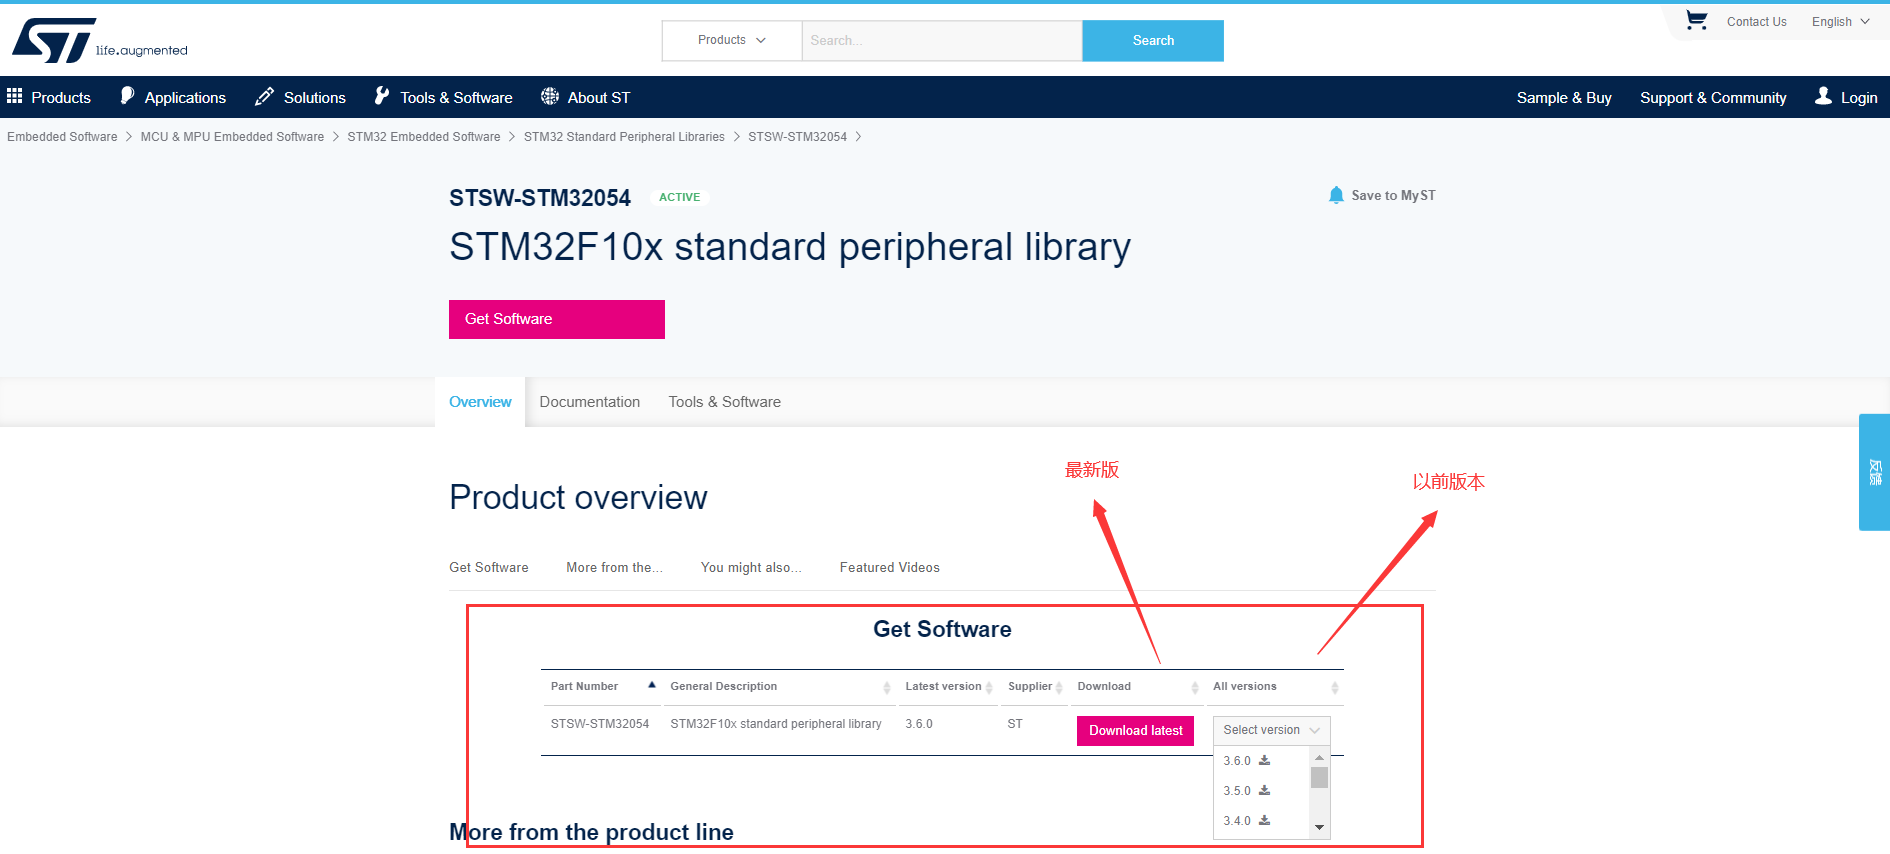Open Sample & Buy menu
The height and width of the screenshot is (854, 1890).
click(1564, 97)
